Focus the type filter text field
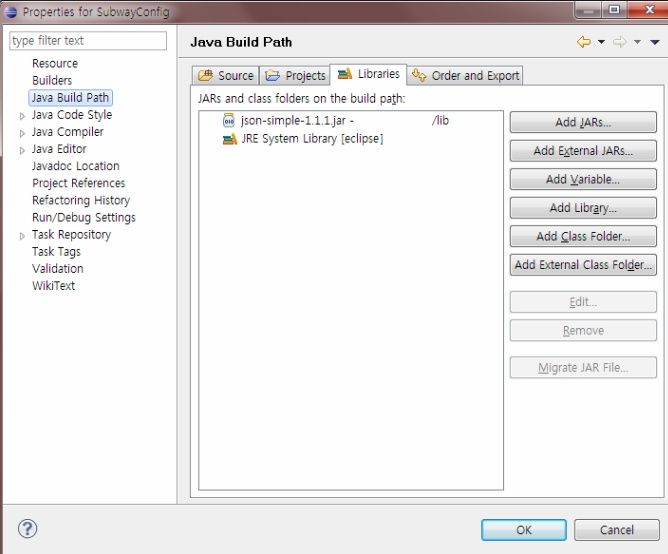 (x=88, y=41)
